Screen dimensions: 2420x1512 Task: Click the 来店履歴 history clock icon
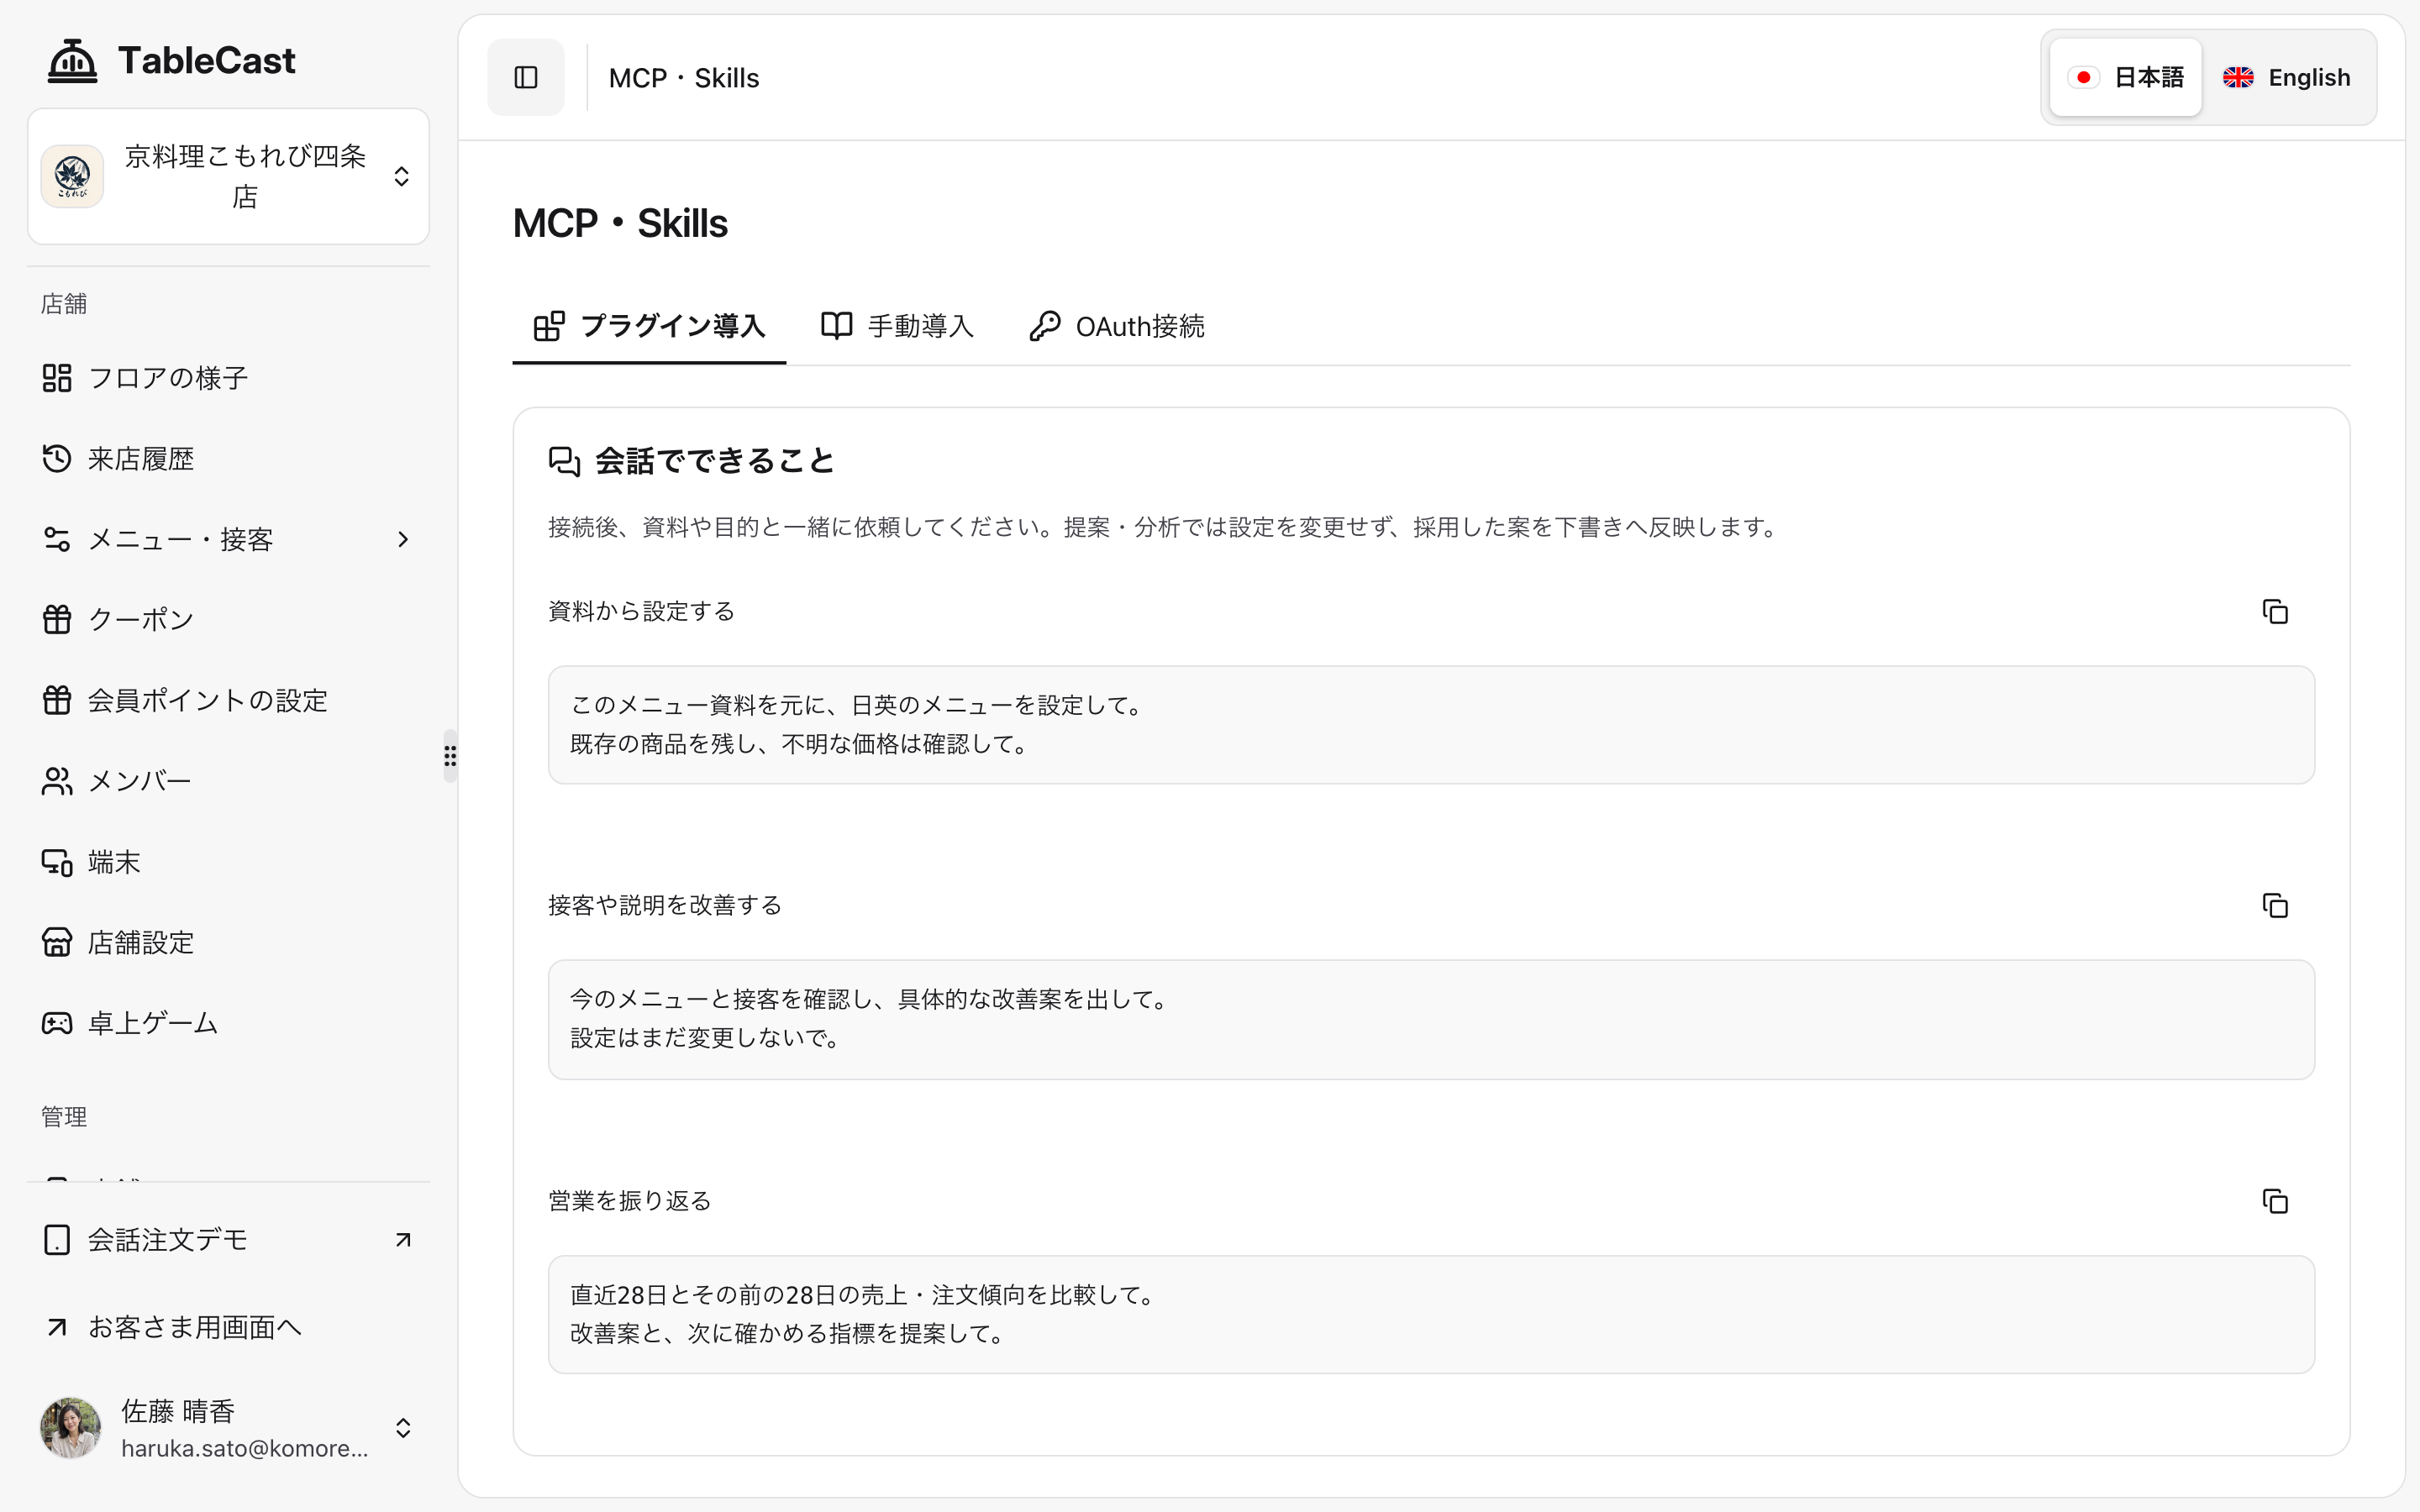(57, 458)
